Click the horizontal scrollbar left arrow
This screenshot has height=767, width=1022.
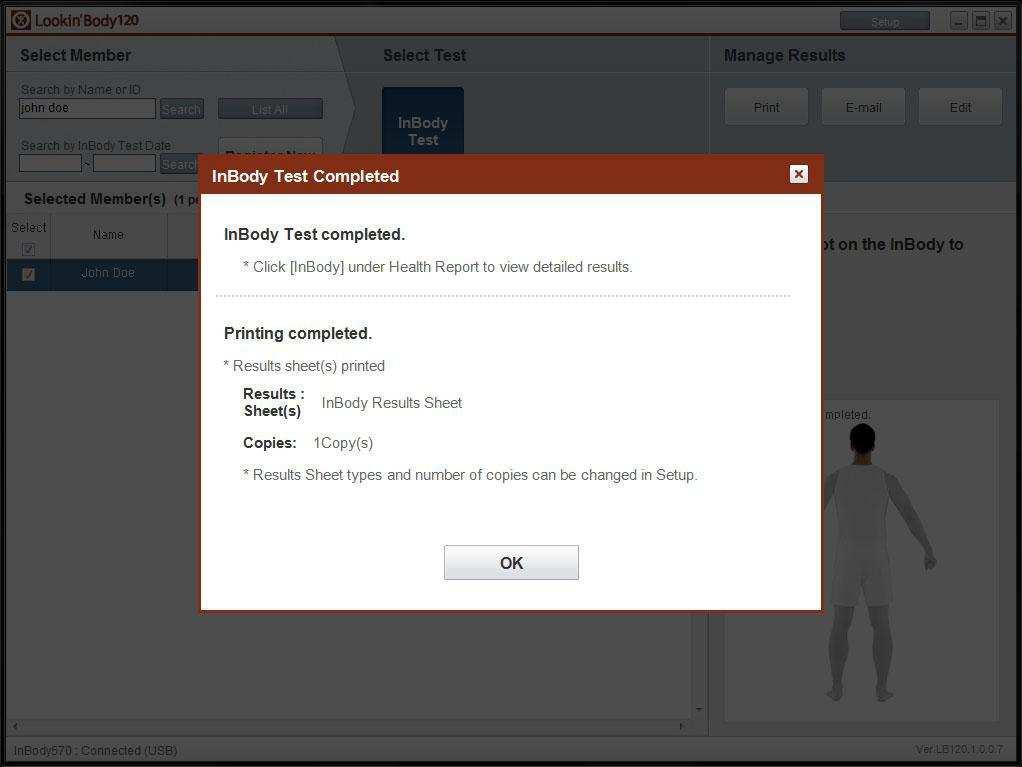click(x=15, y=726)
